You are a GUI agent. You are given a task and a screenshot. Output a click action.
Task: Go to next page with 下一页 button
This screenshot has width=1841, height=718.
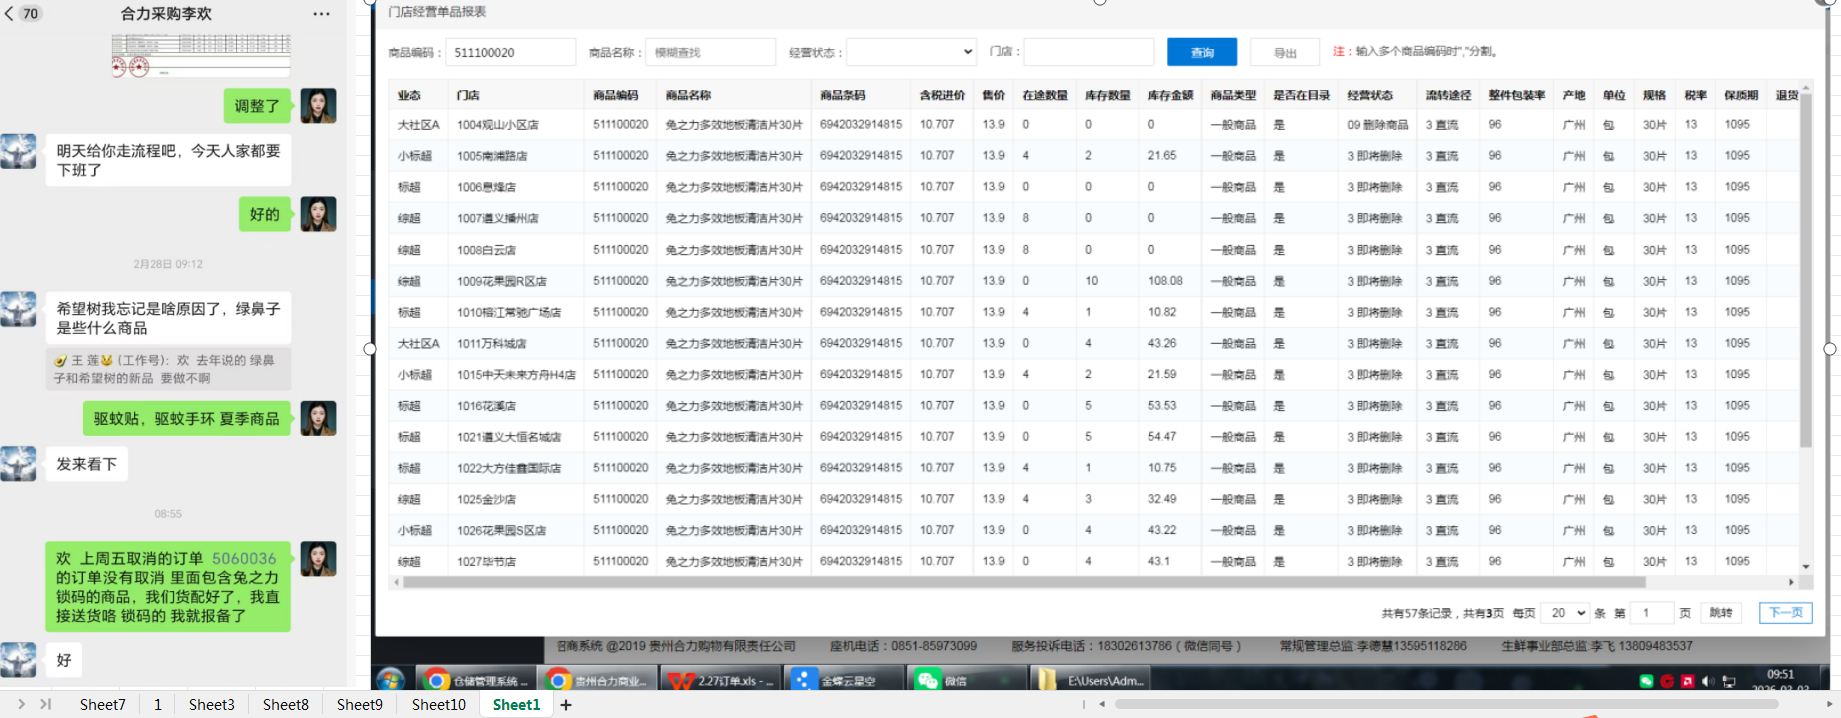click(x=1785, y=613)
